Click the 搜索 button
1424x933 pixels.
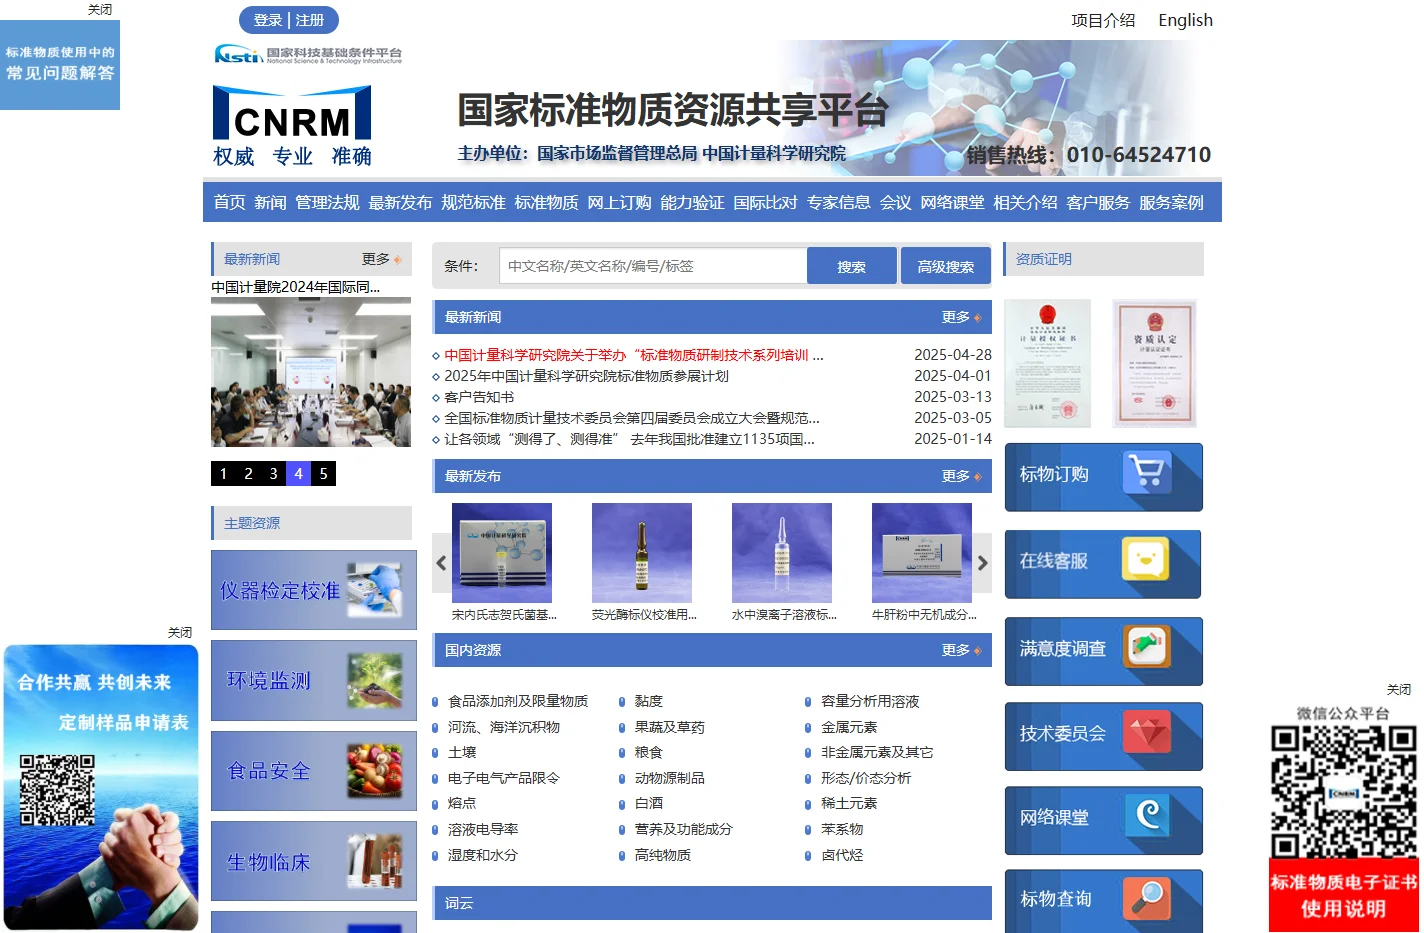852,266
